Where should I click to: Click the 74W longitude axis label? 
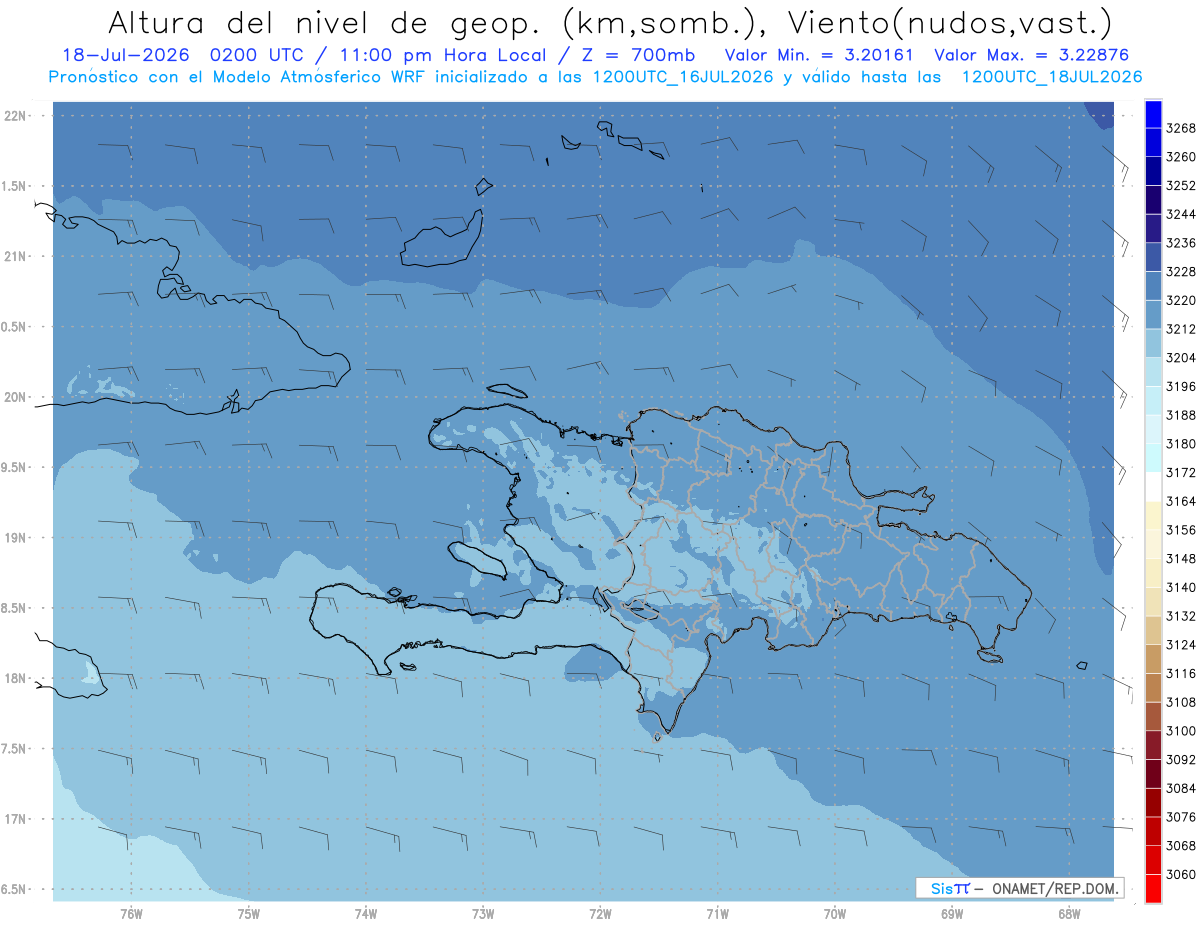(366, 914)
